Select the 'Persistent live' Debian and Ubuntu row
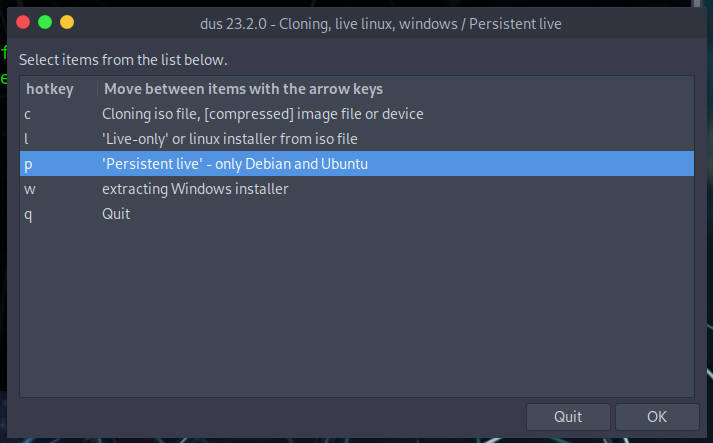The height and width of the screenshot is (443, 713). (235, 164)
